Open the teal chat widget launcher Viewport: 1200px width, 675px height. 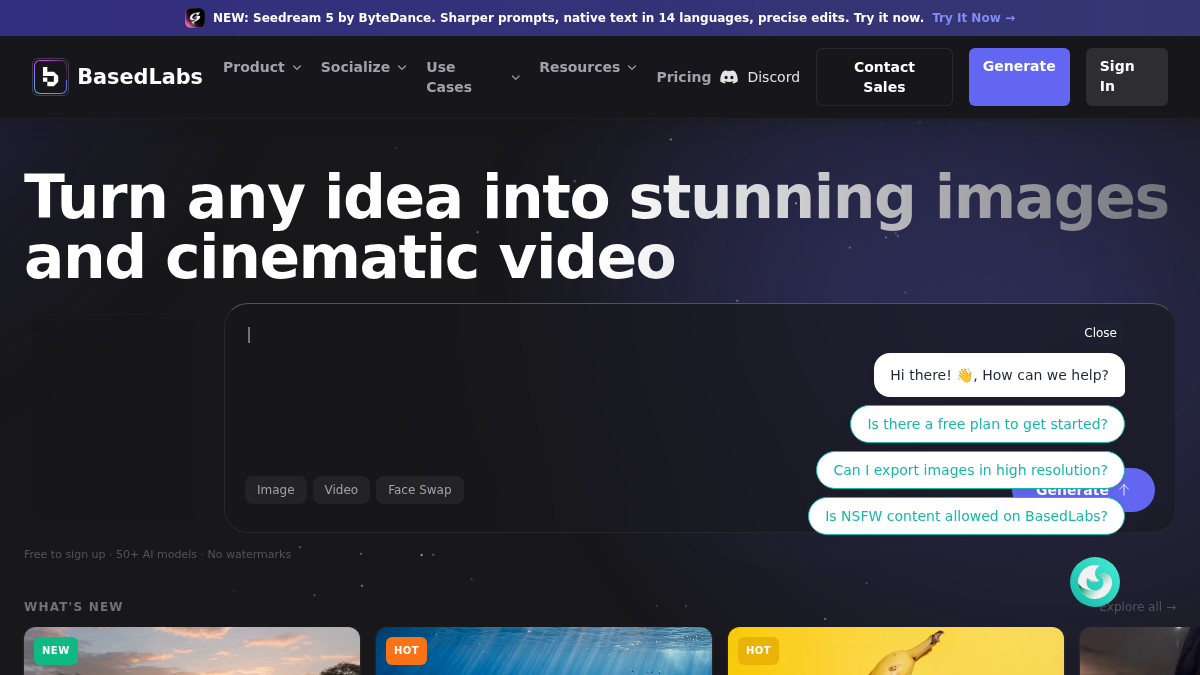tap(1095, 582)
